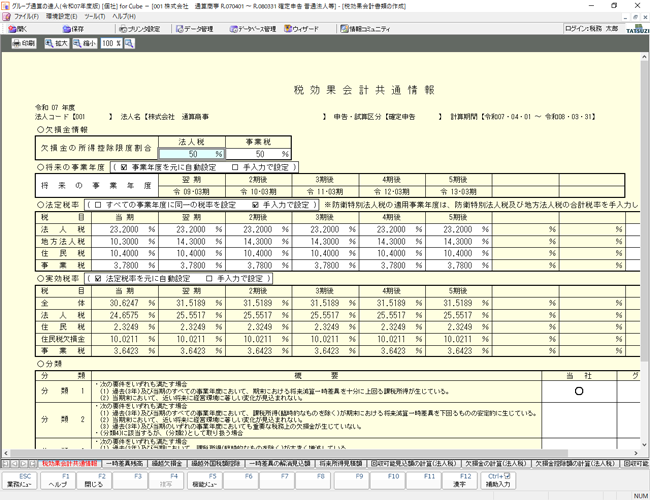
Task: Click the F5 機能メニュー button
Action: click(204, 480)
